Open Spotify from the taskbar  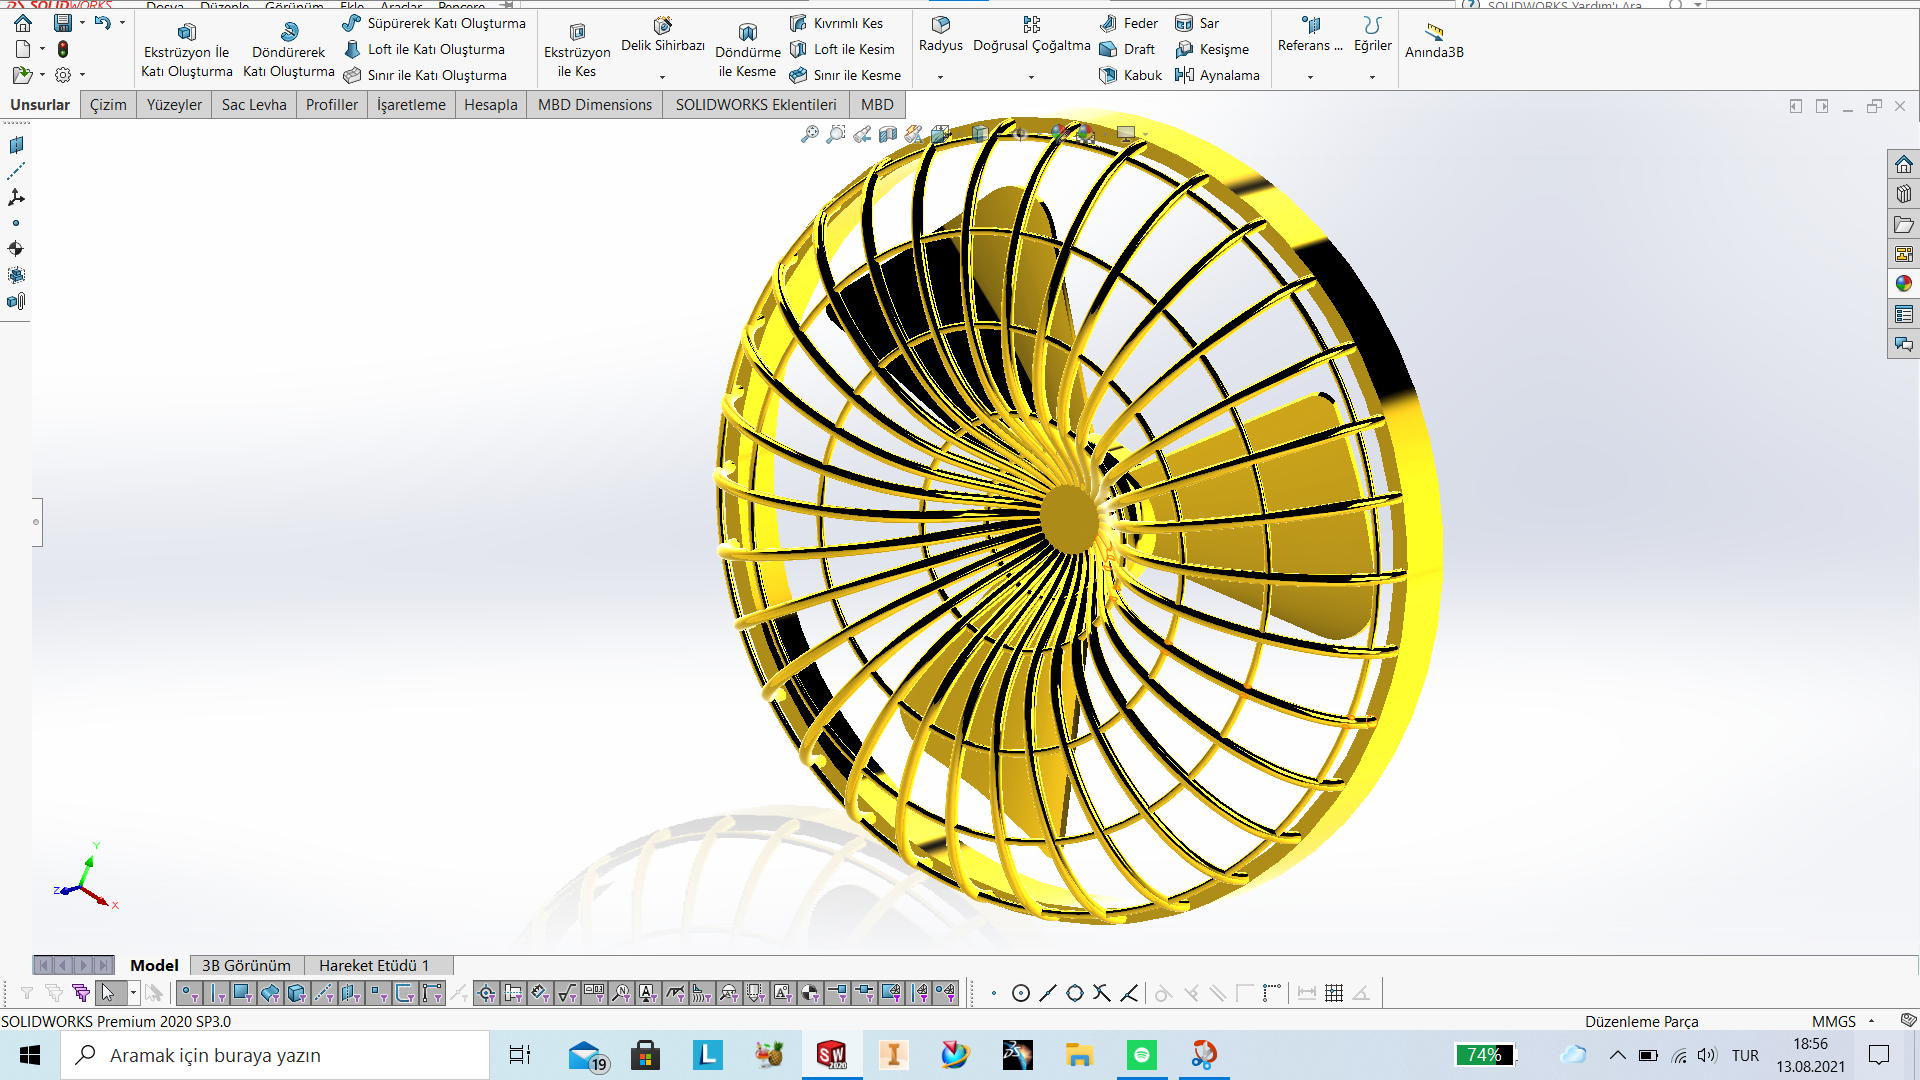tap(1141, 1055)
